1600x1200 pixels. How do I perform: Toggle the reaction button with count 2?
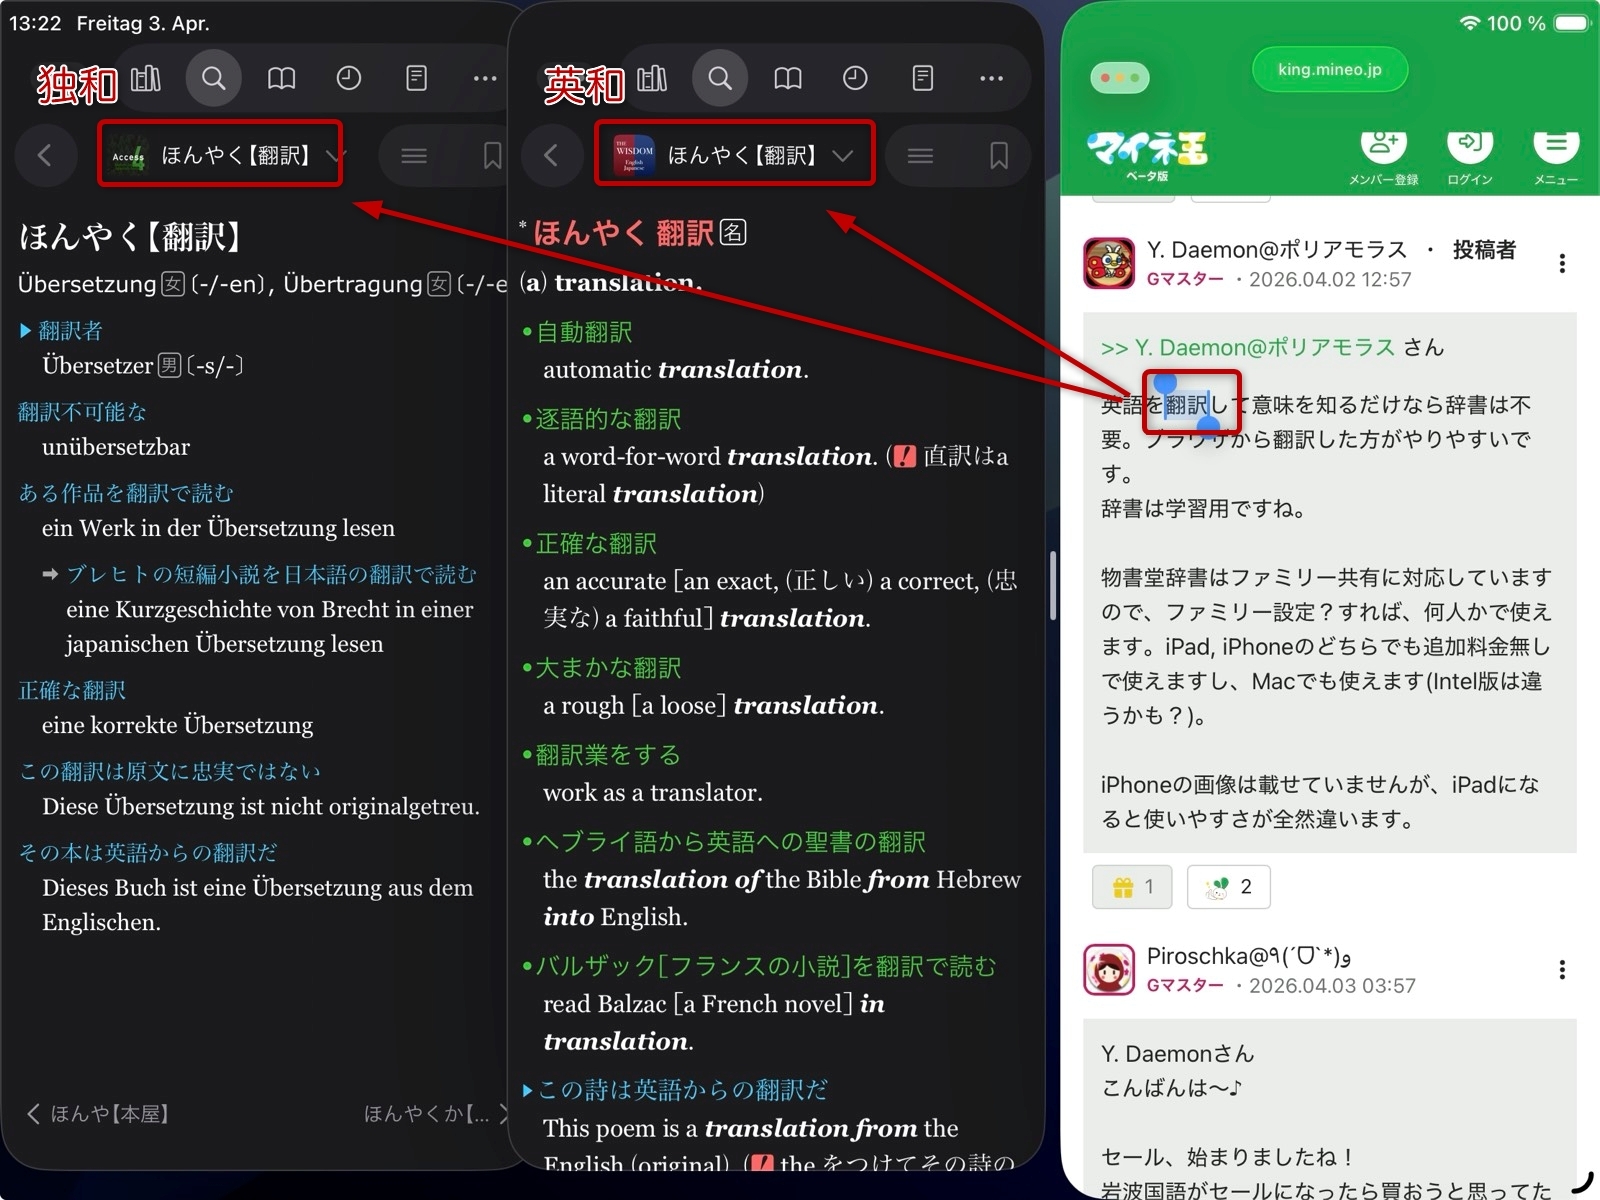(x=1228, y=886)
